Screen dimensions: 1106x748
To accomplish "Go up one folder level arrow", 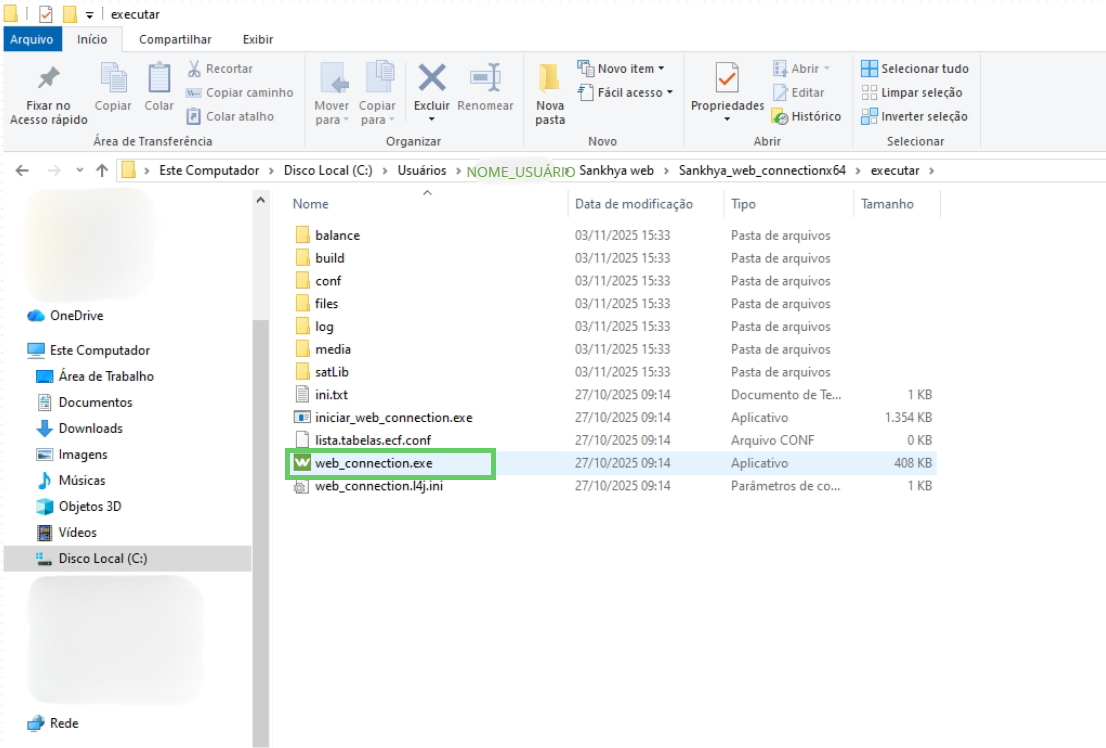I will pos(102,170).
